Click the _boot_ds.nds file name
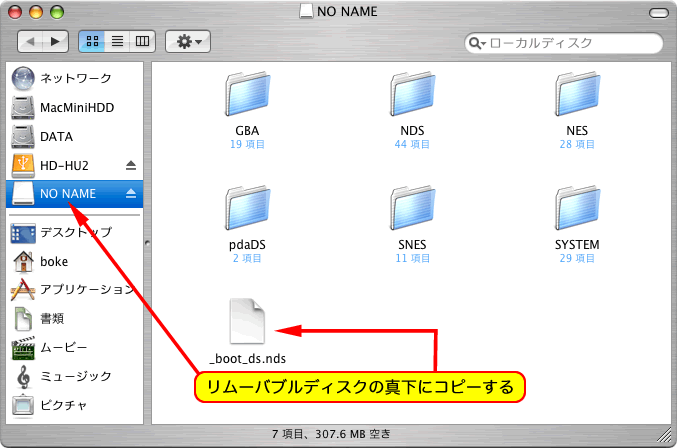Screen dimensions: 677x448 (x=248, y=359)
